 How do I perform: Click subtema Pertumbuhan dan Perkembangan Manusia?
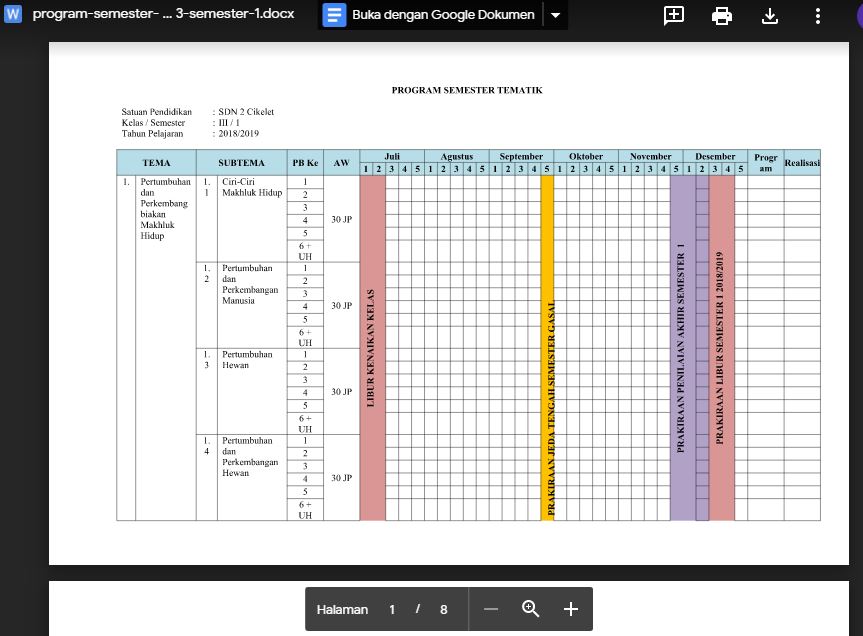(250, 284)
